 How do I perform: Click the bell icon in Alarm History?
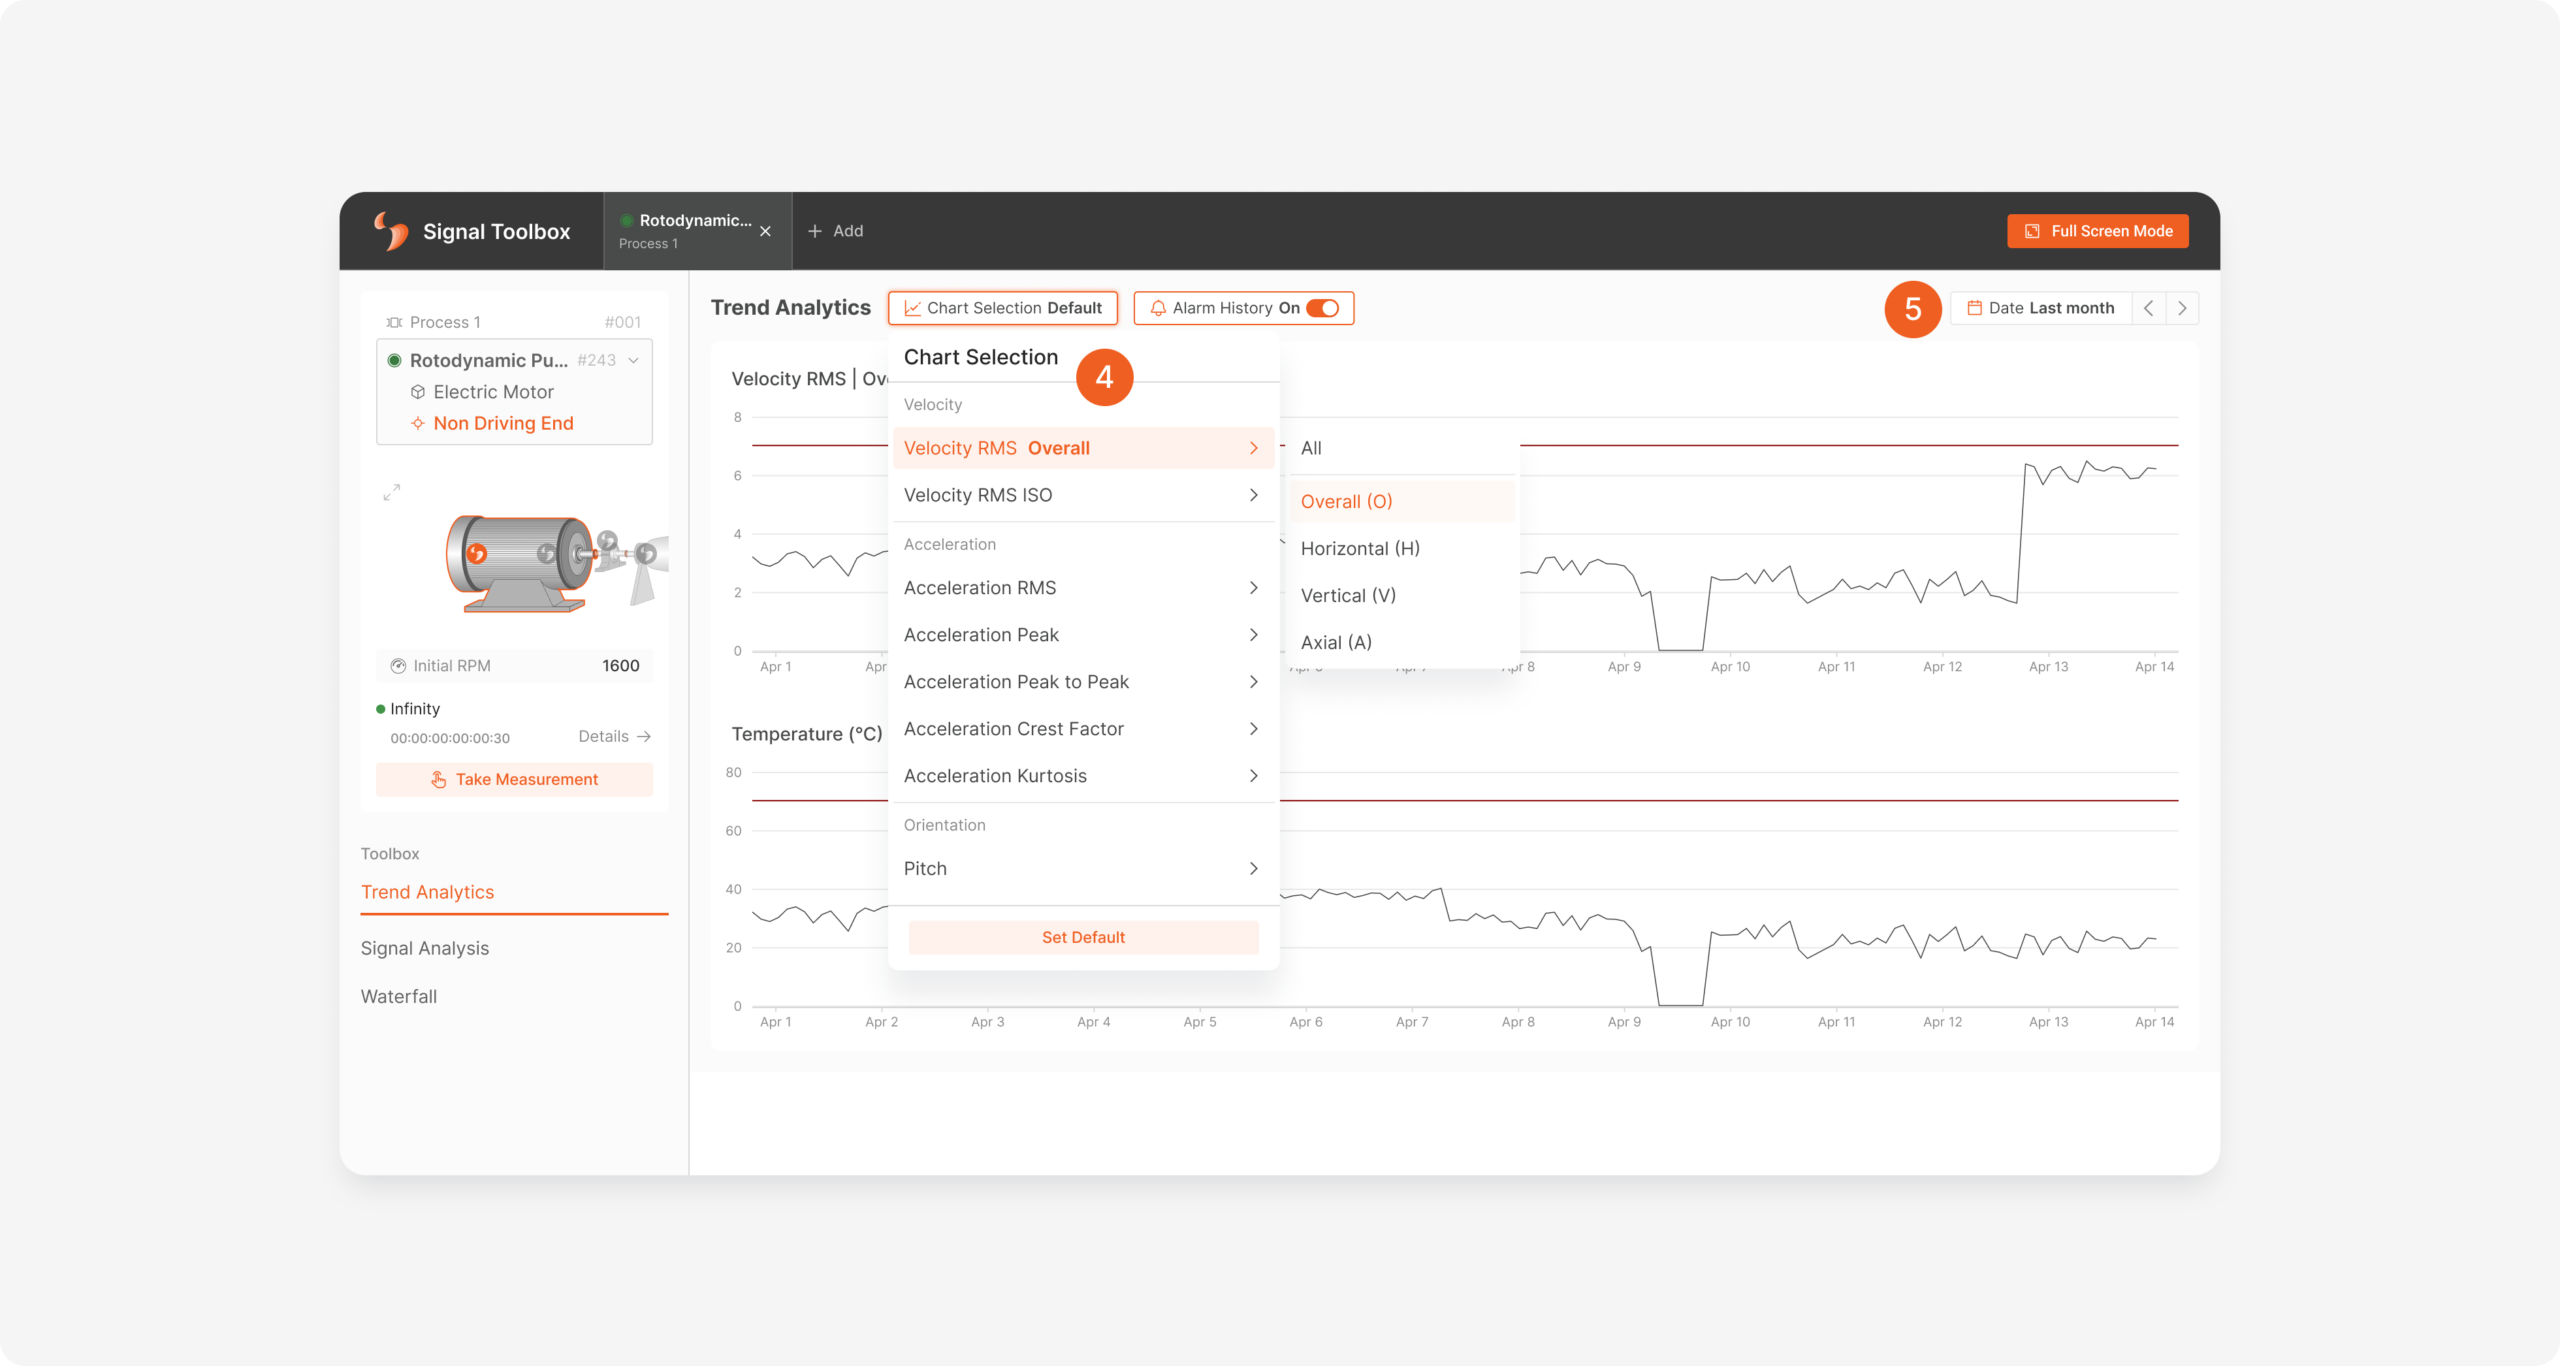click(1158, 308)
